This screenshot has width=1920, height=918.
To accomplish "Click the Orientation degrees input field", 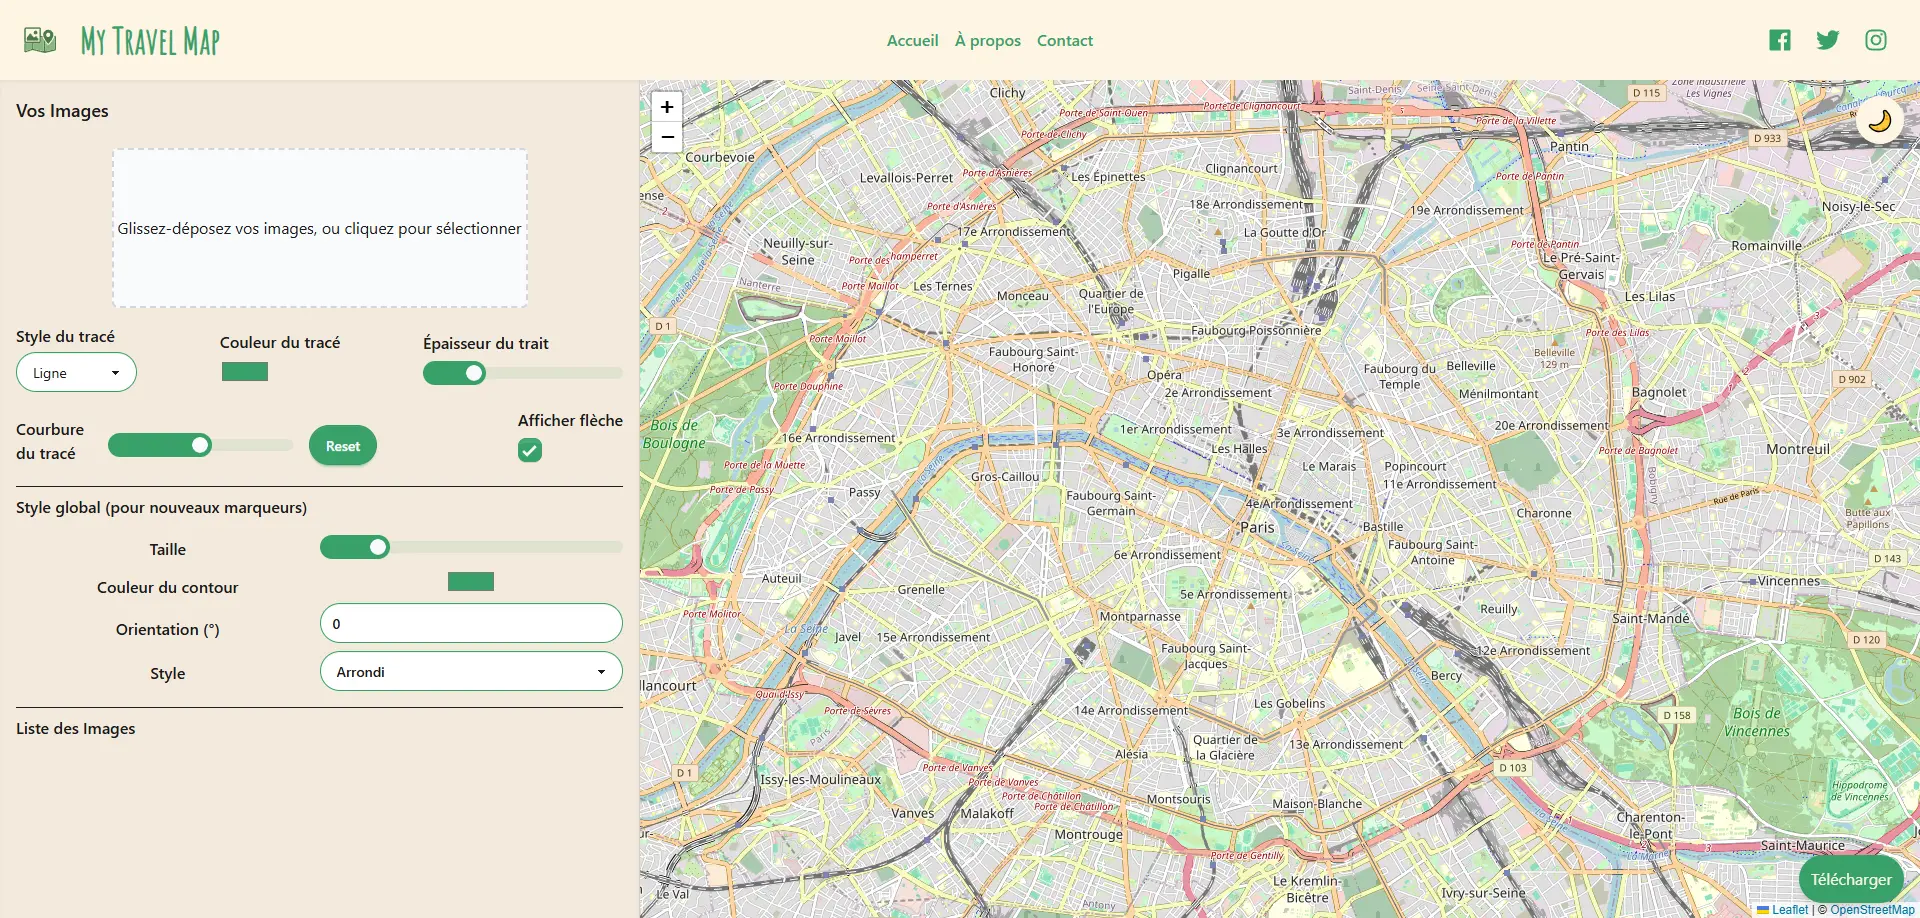I will tap(471, 624).
